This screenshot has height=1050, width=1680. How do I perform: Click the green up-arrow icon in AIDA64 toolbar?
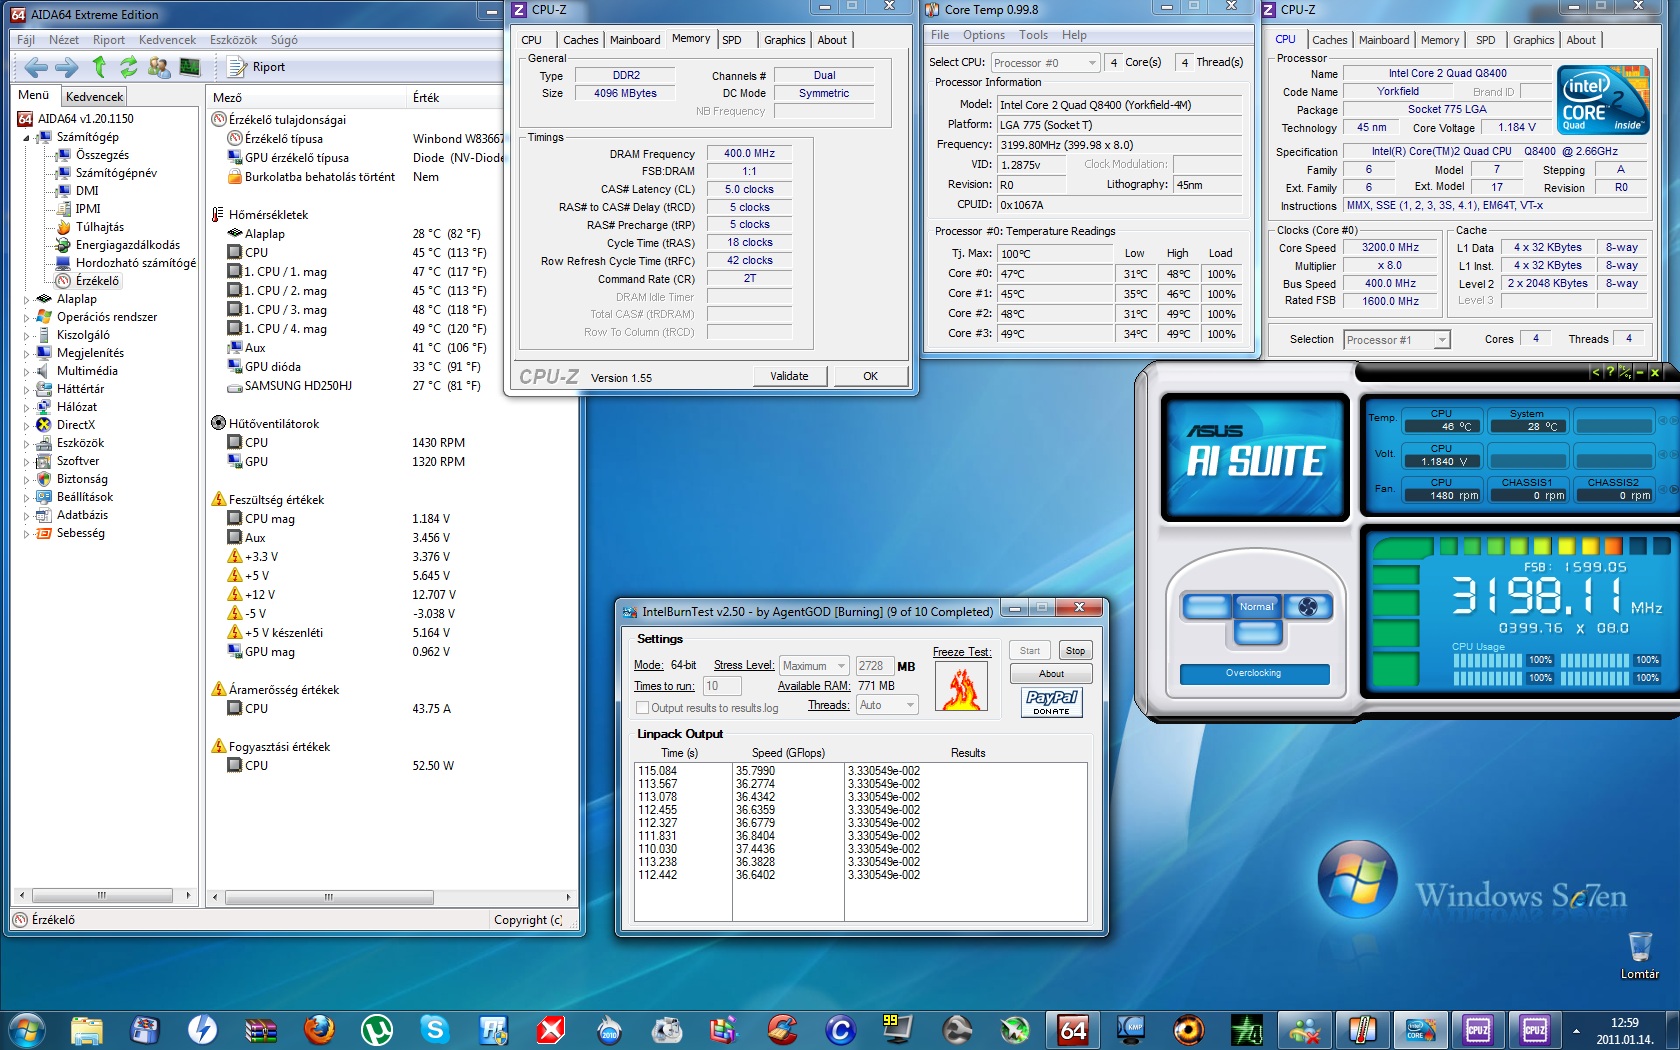point(99,67)
